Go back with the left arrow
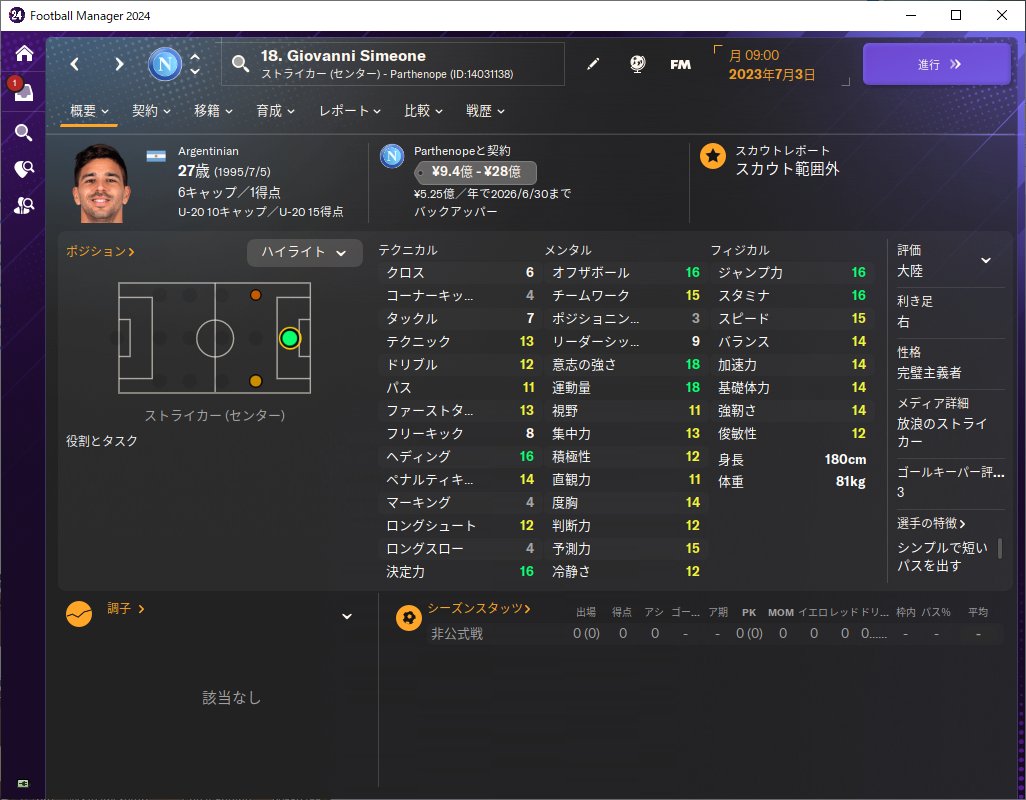 (x=75, y=64)
